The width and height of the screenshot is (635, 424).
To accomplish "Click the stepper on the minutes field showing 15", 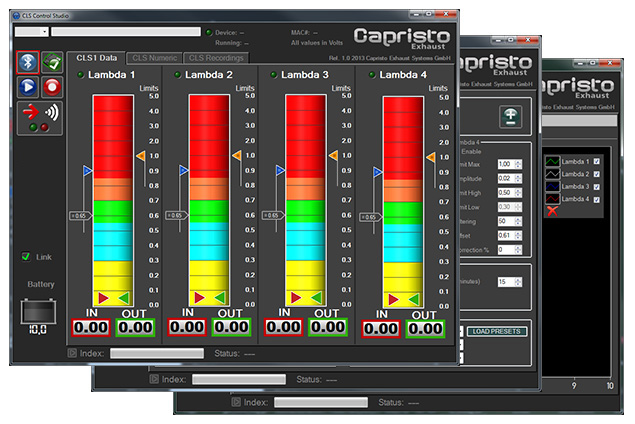I will coord(518,282).
